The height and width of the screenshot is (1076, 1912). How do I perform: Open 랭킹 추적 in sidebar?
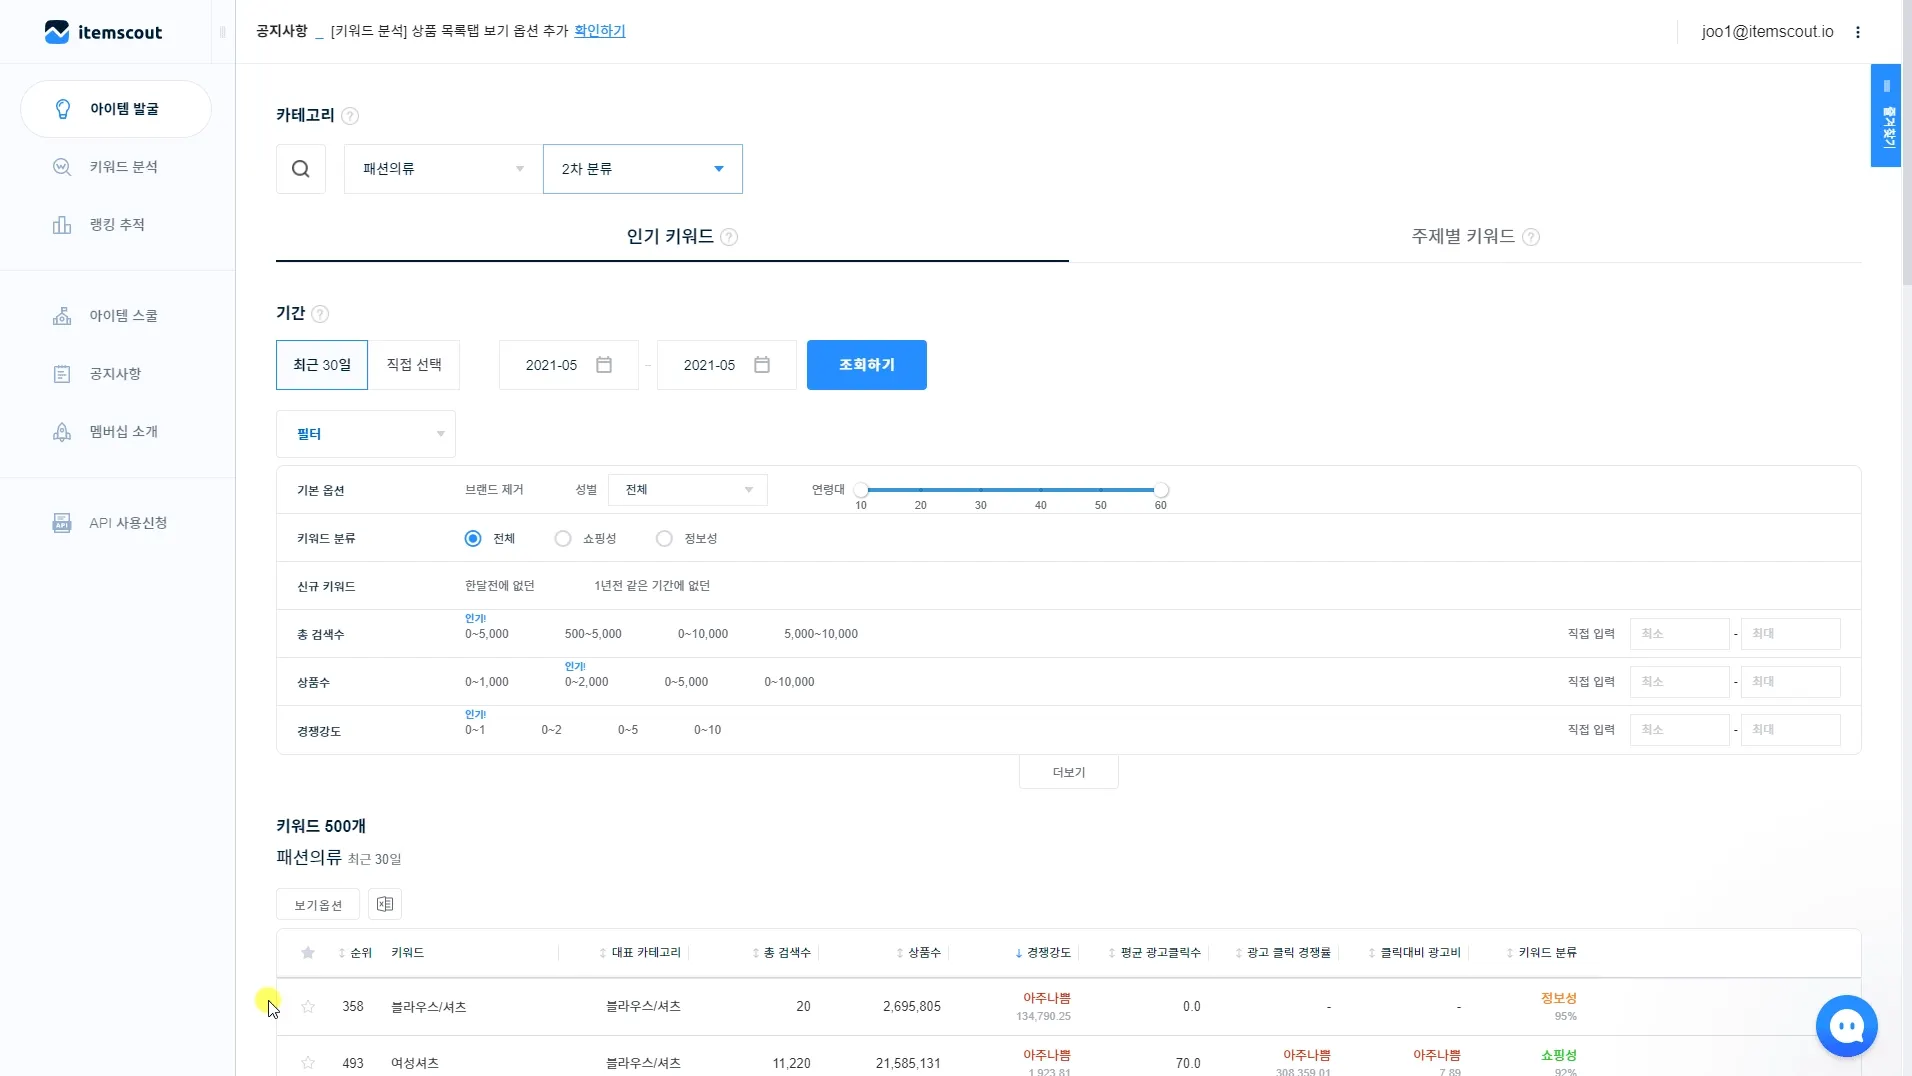tap(117, 225)
